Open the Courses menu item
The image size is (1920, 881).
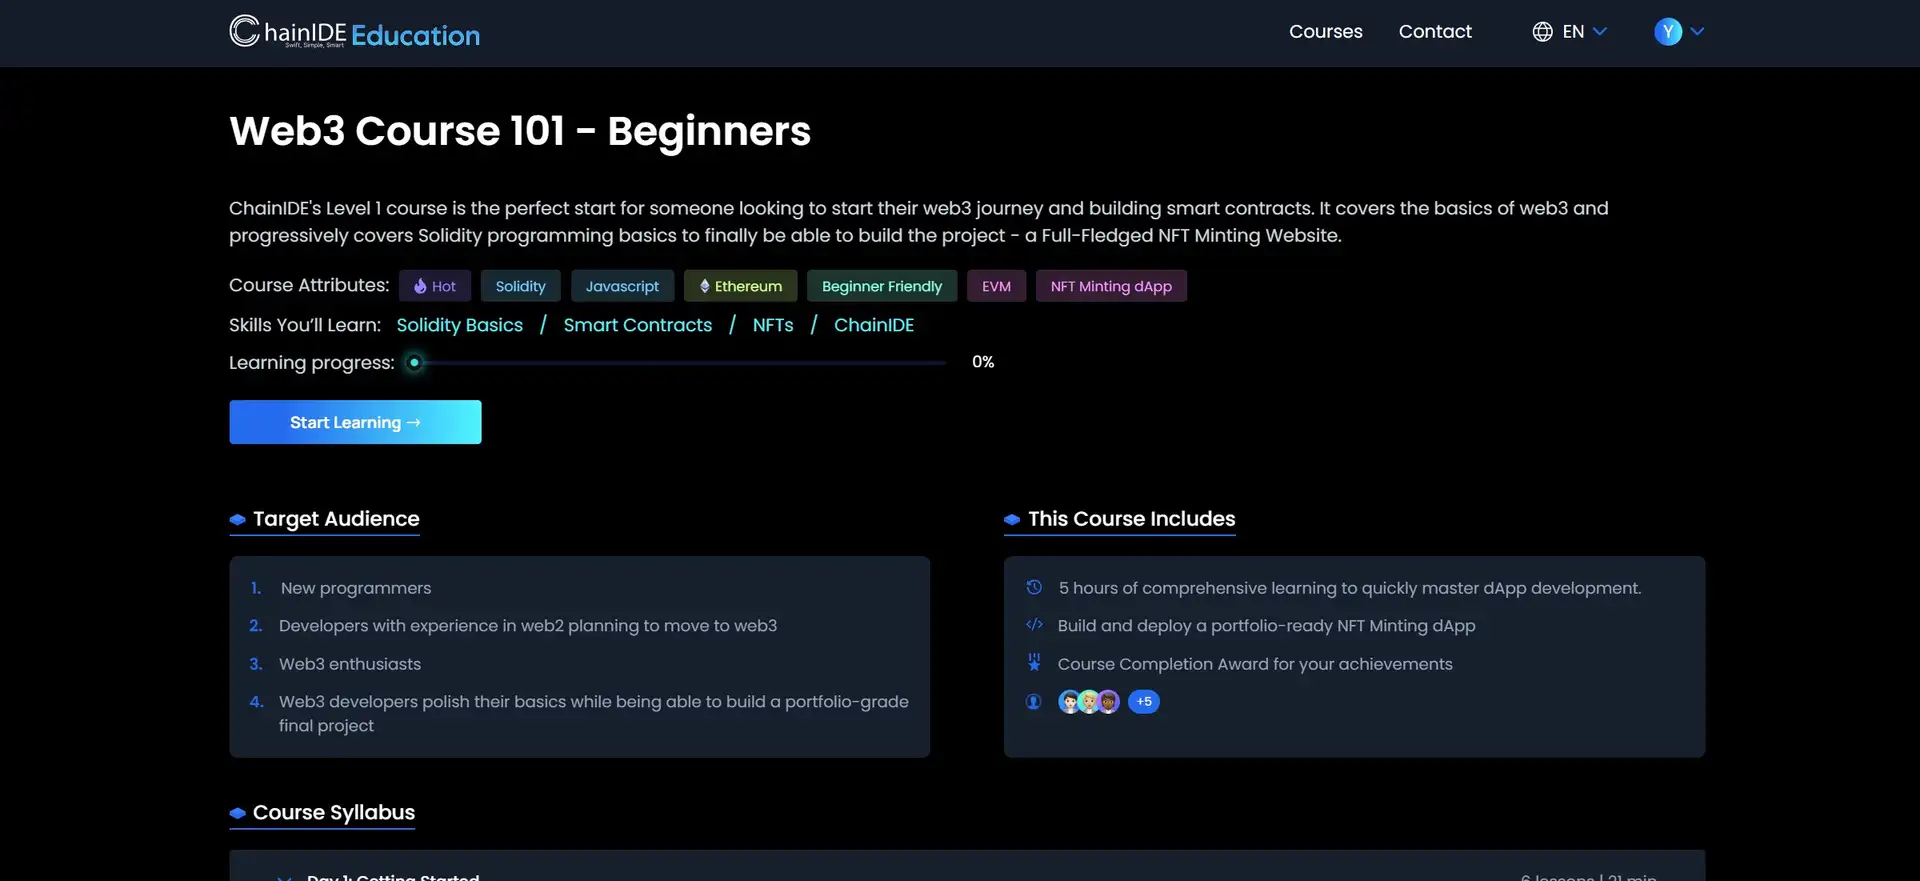point(1325,32)
